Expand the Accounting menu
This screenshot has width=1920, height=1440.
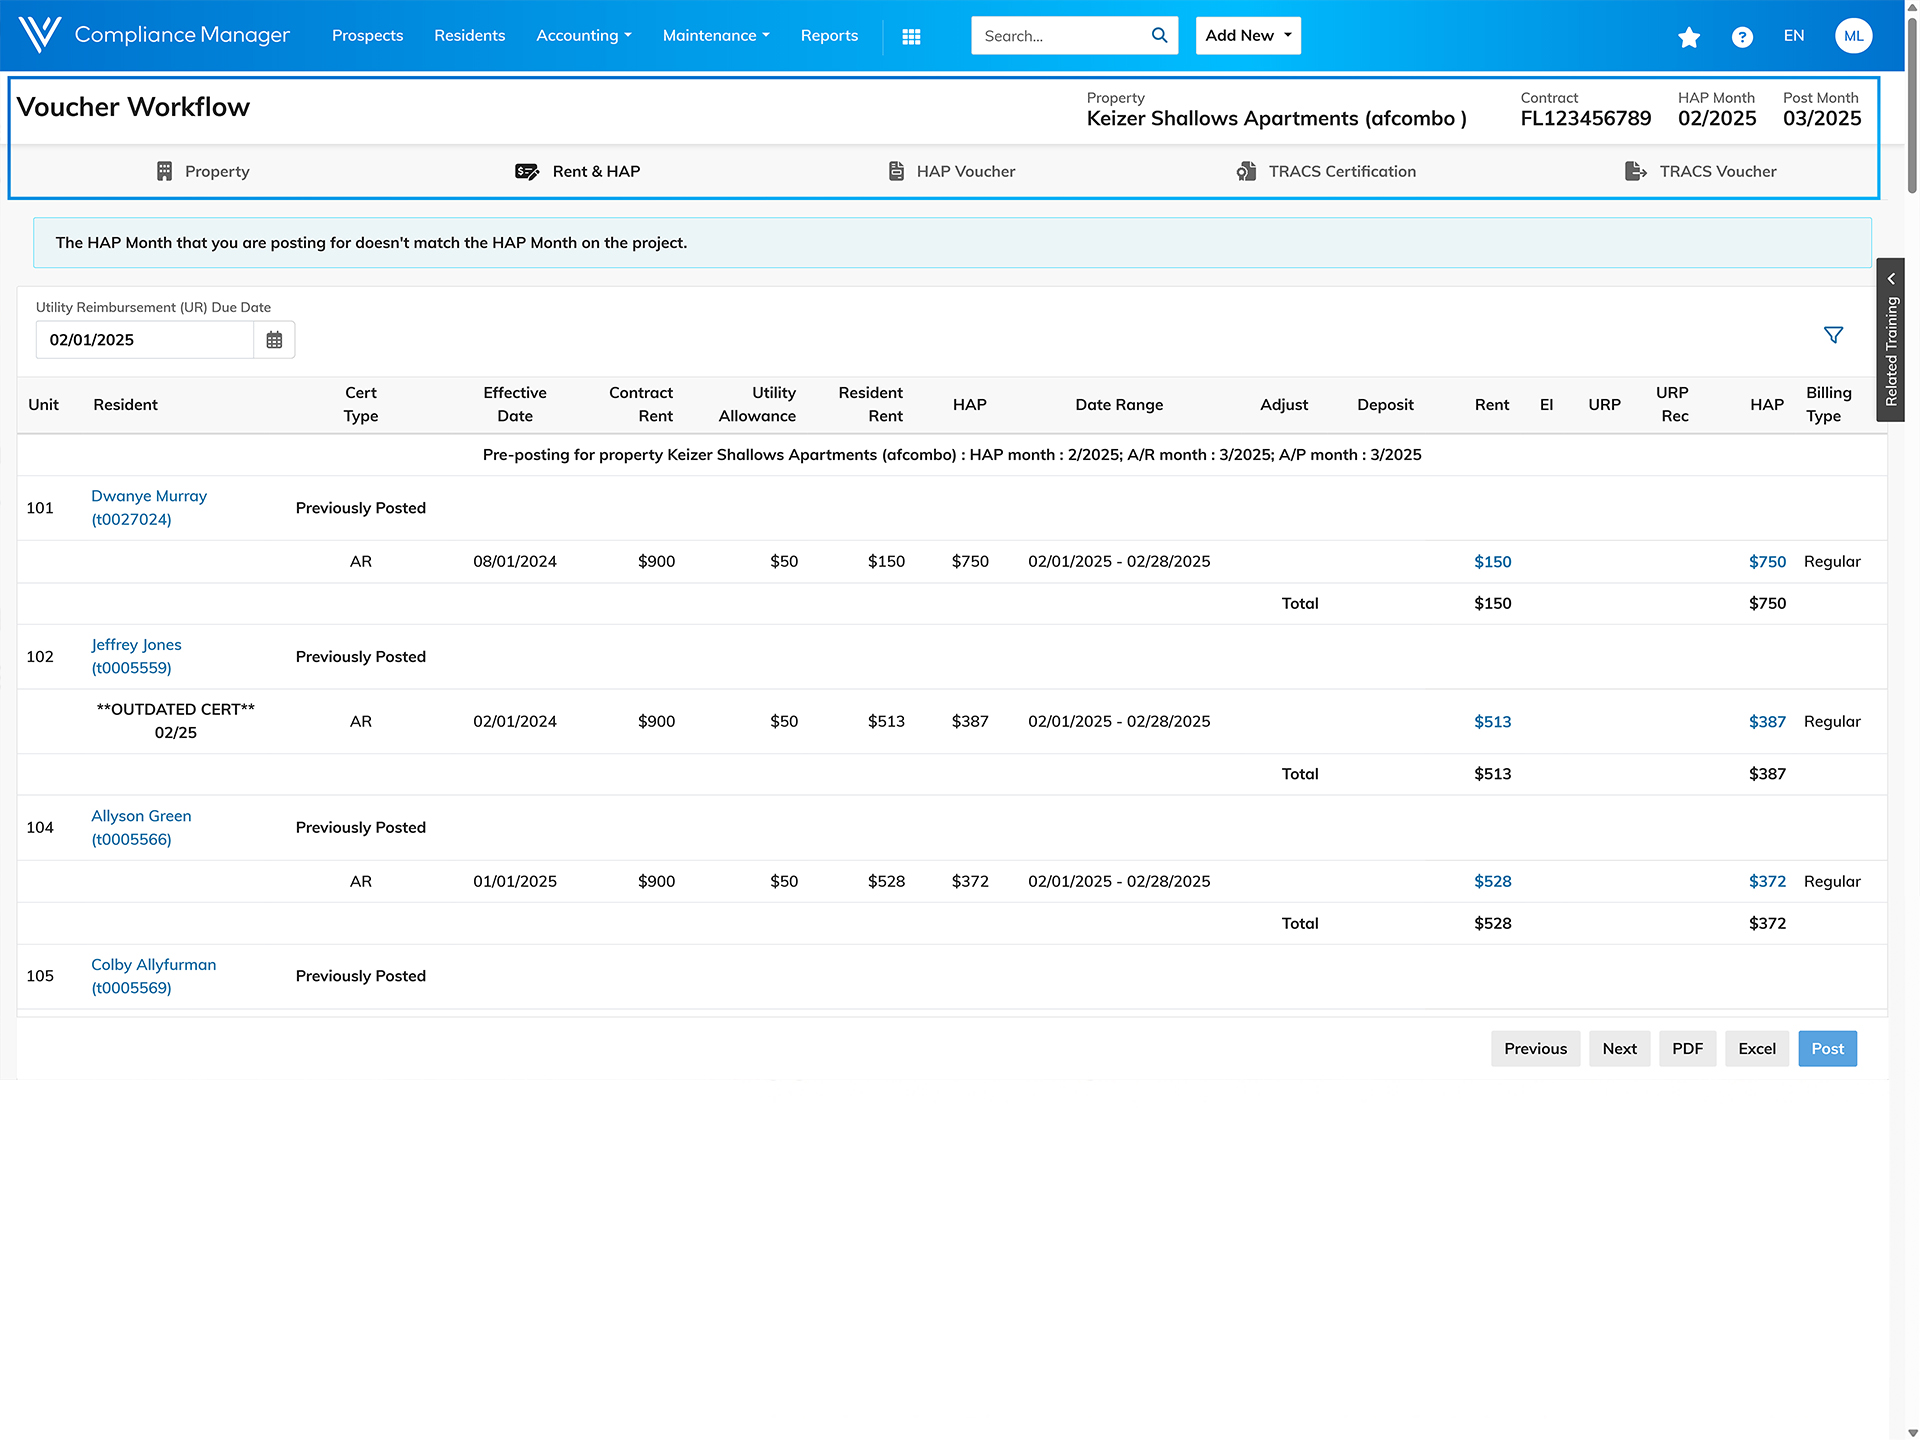(583, 35)
